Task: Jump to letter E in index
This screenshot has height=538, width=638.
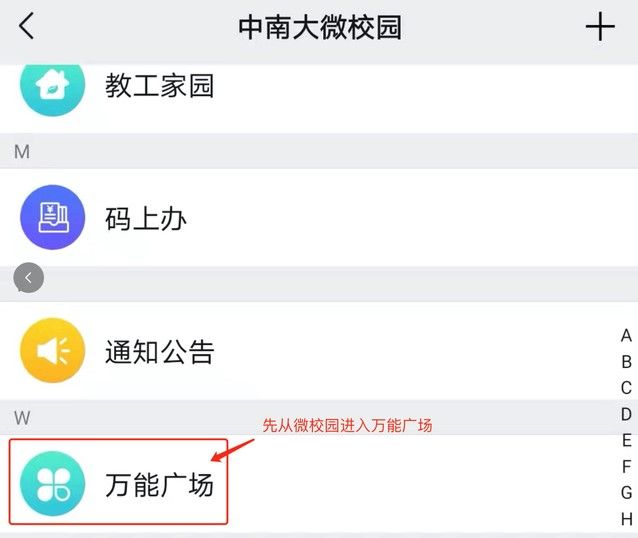Action: pos(626,440)
